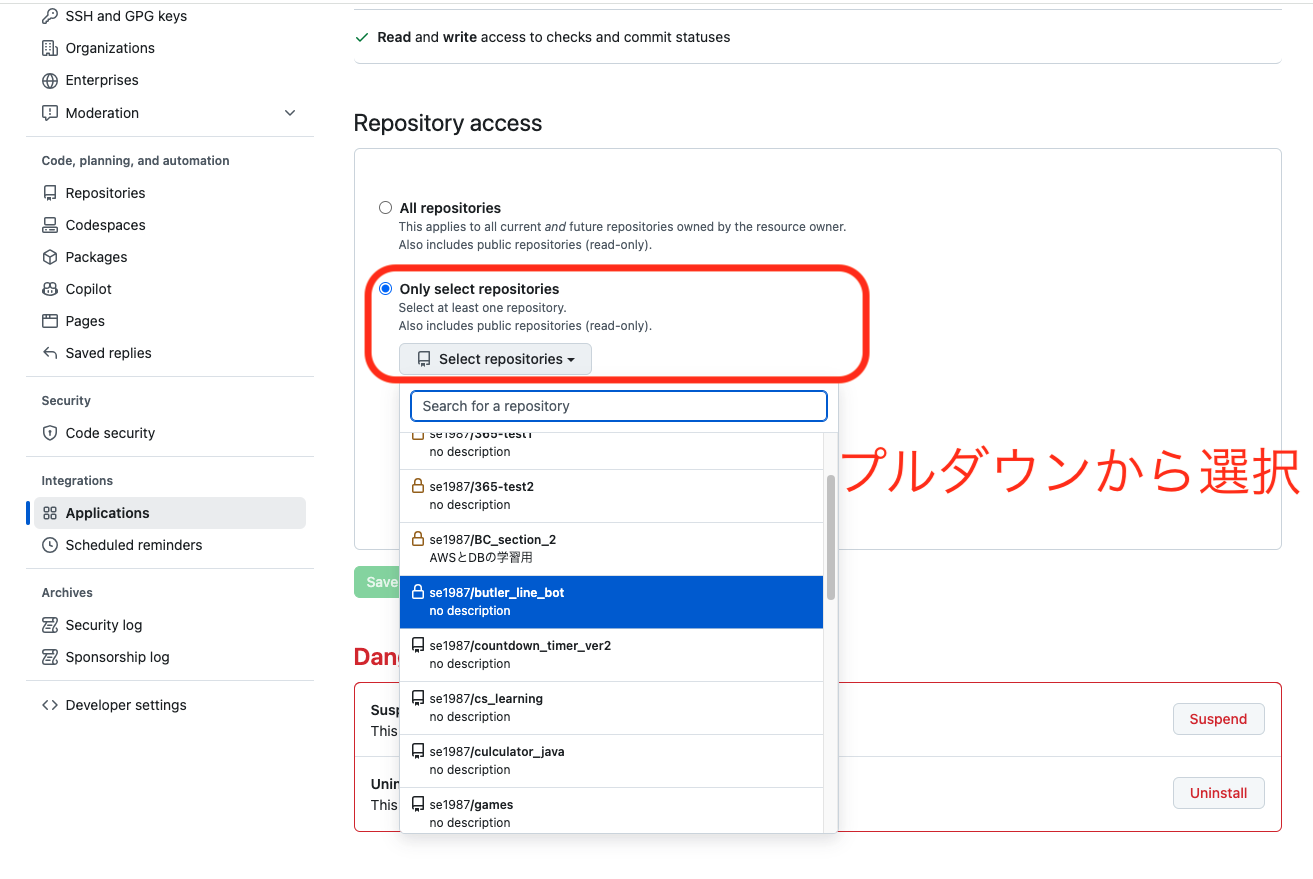Select the Copilot sidebar icon
1313x879 pixels.
49,288
